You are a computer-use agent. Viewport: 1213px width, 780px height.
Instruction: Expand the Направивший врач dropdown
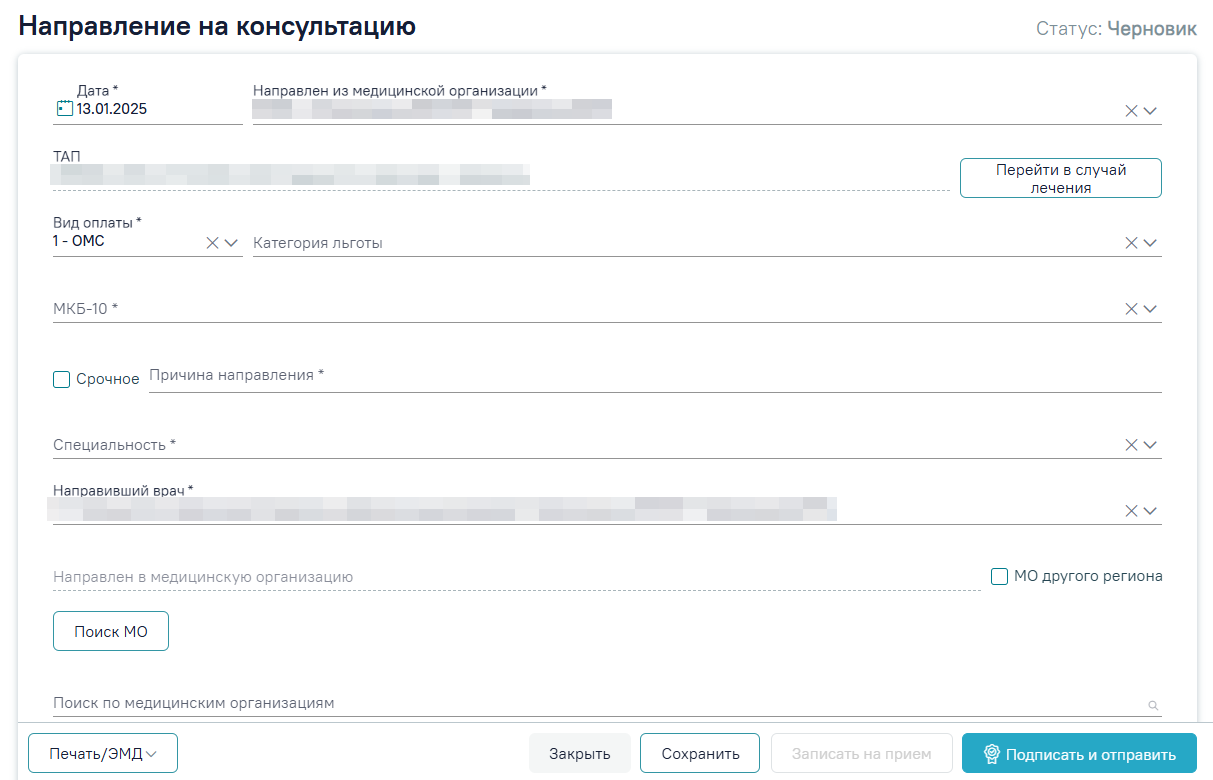pyautogui.click(x=1150, y=511)
